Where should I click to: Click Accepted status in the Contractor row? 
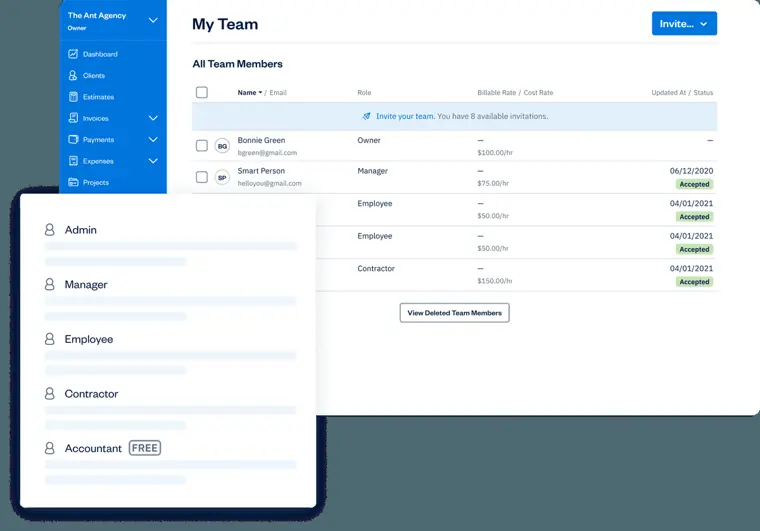point(694,281)
